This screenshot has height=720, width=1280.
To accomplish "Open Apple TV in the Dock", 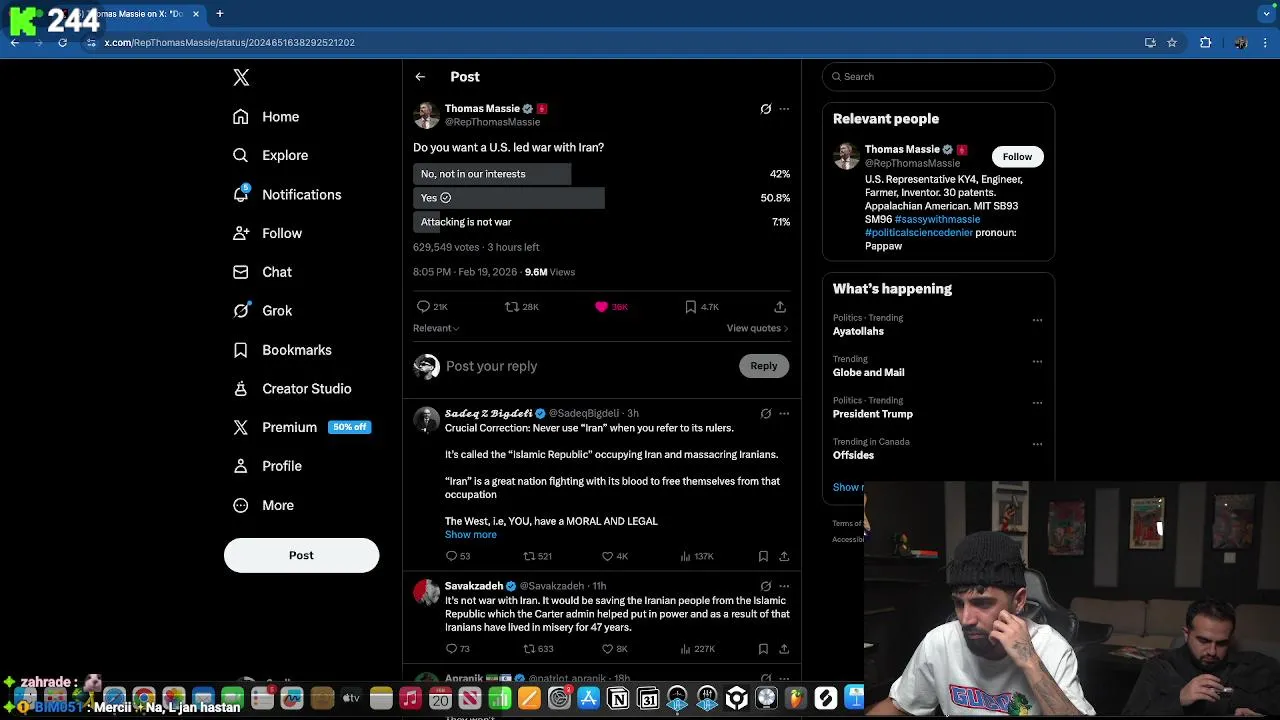I will pos(351,698).
